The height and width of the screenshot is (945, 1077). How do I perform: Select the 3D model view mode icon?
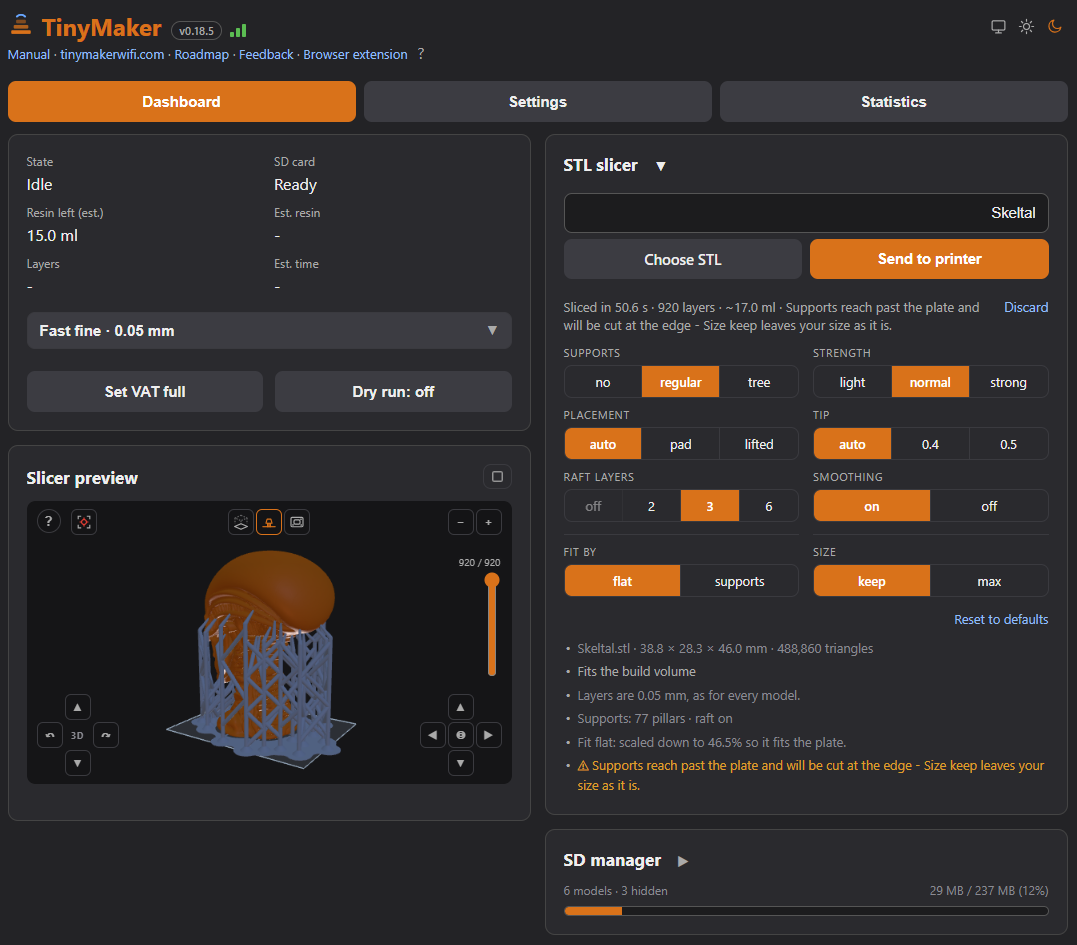(x=241, y=522)
